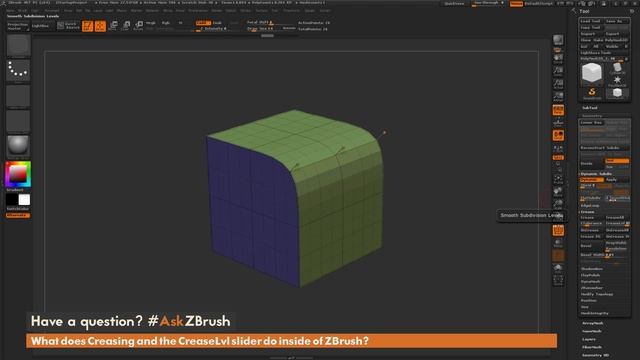This screenshot has height=360, width=640.
Task: Open the alpha selector slot
Action: 18,96
